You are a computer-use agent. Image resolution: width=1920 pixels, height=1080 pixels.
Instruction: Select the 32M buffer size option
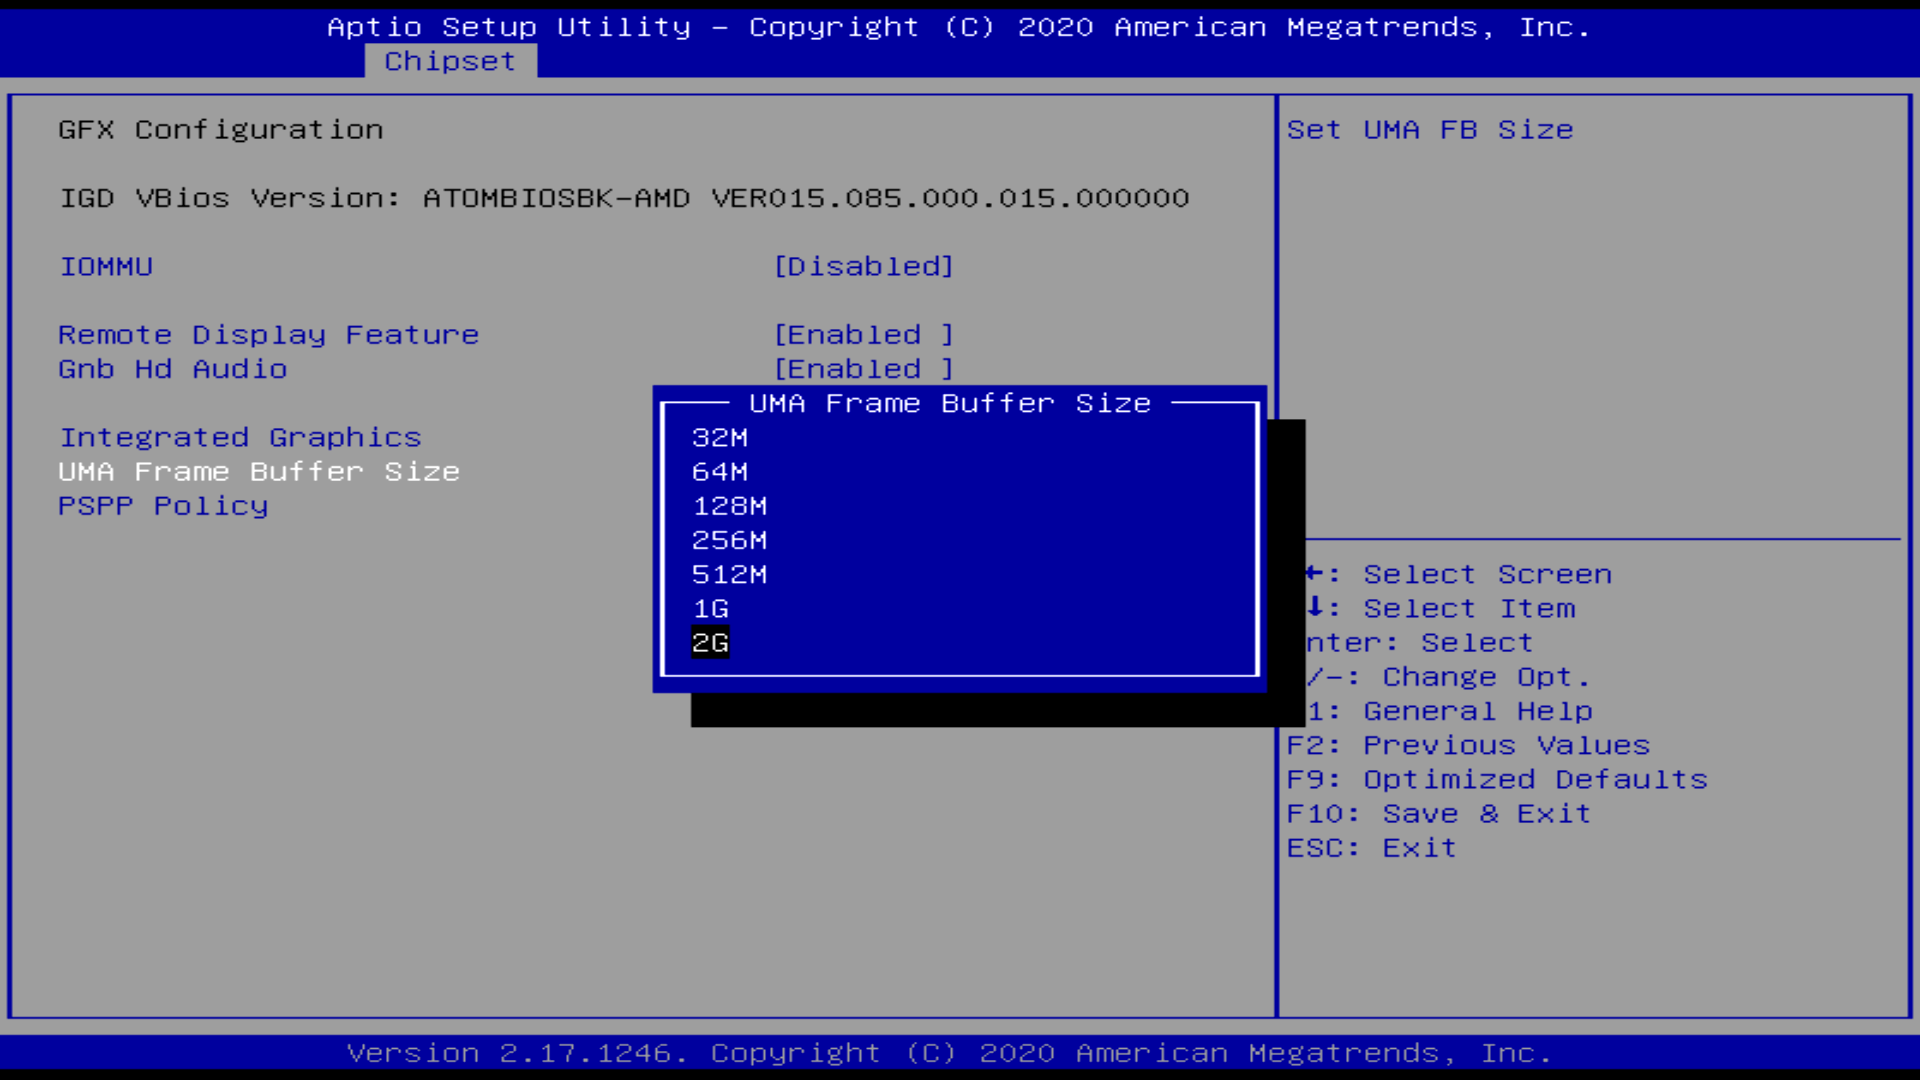pyautogui.click(x=719, y=438)
